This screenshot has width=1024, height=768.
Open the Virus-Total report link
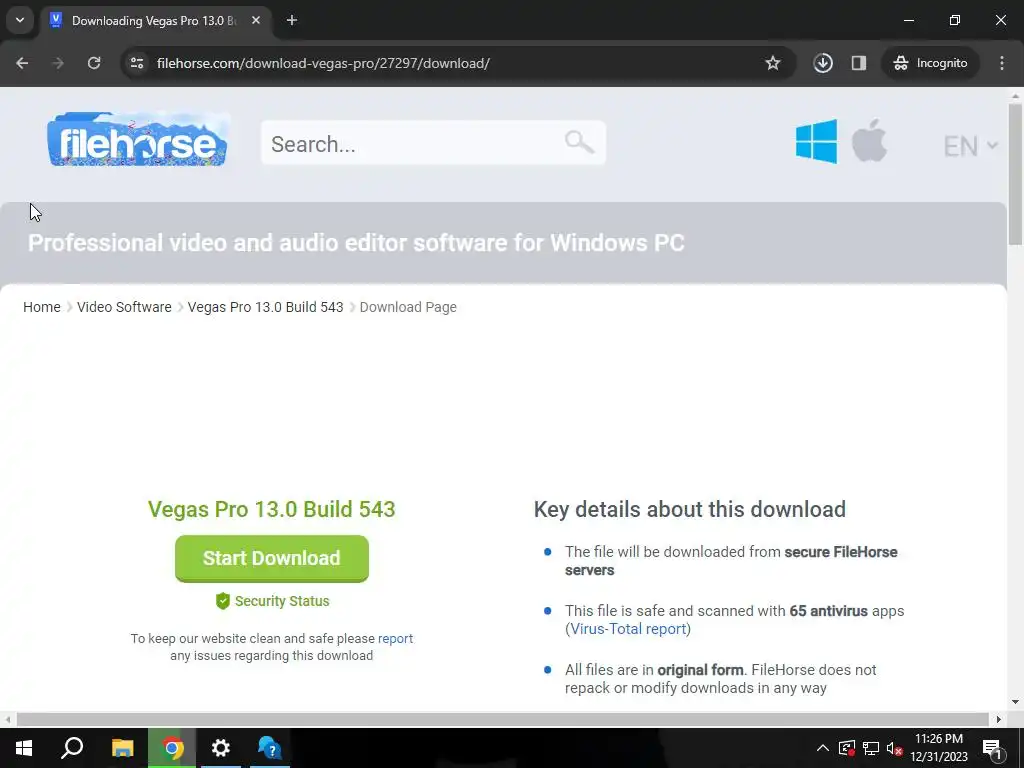(628, 629)
